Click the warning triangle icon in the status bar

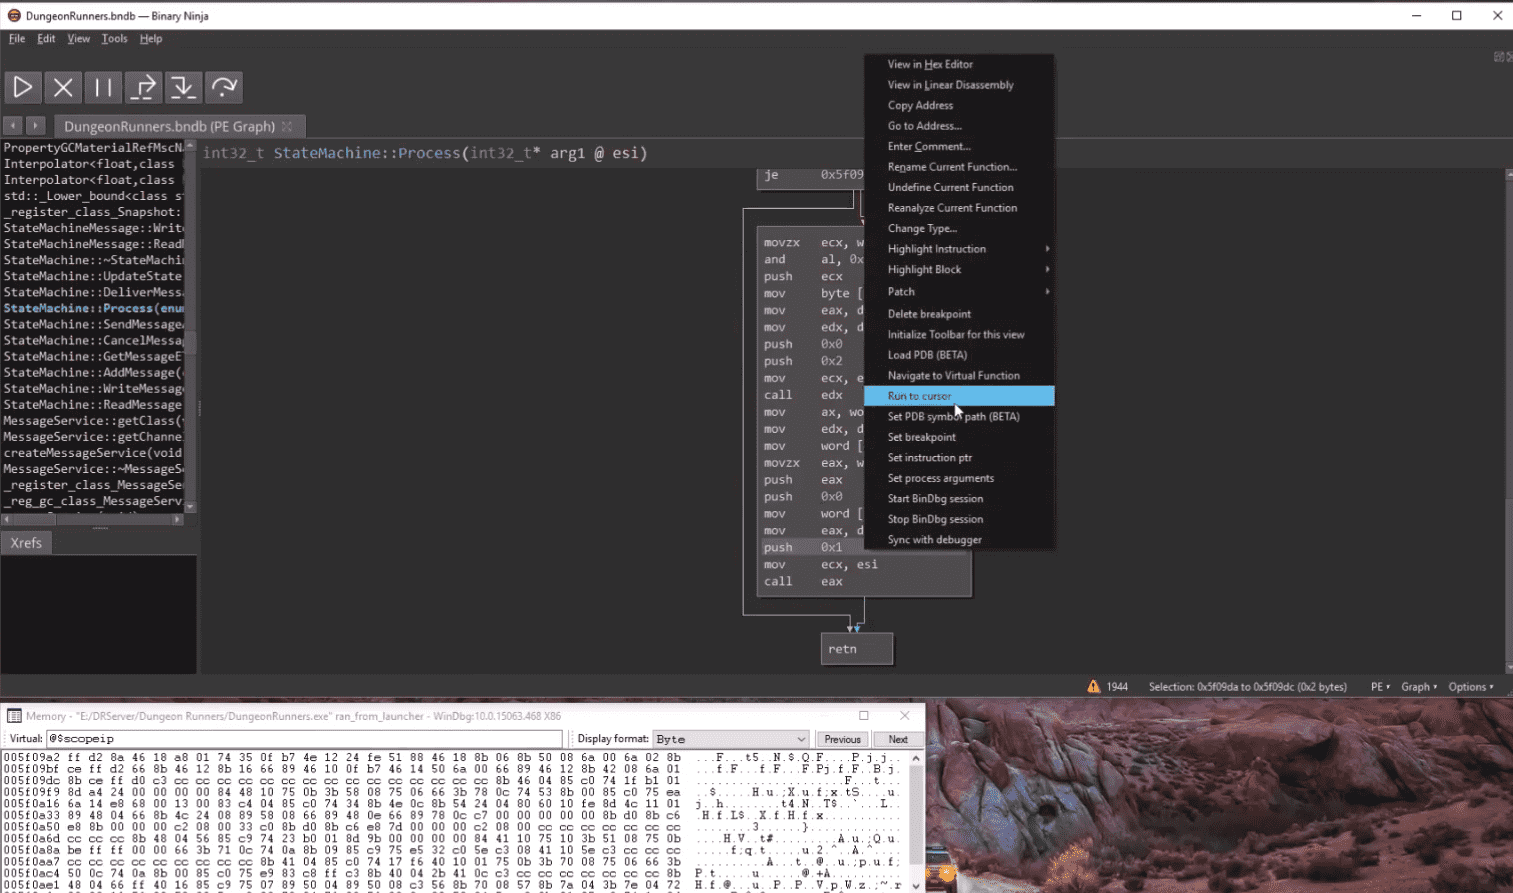[1093, 686]
